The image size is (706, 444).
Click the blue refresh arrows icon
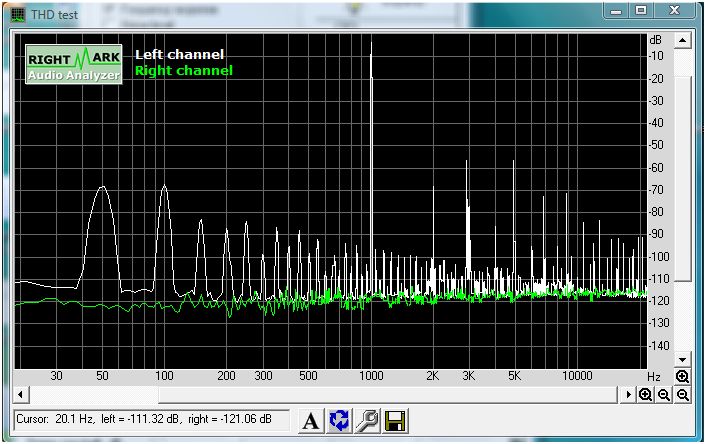click(339, 422)
